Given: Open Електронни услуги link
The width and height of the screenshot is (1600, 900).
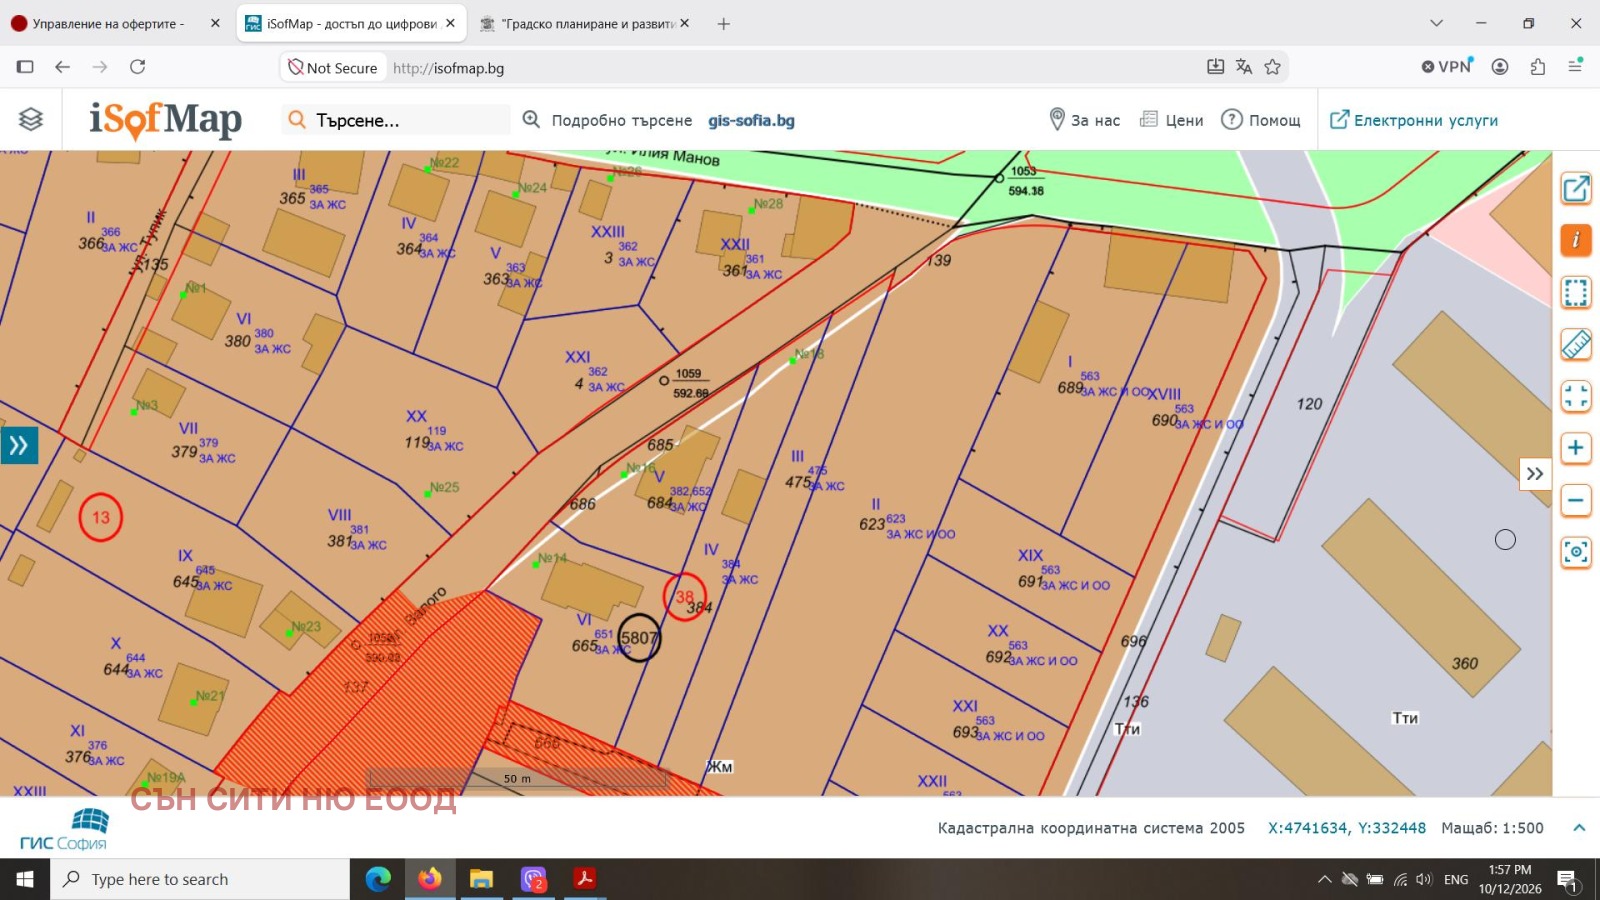Looking at the screenshot, I should pos(1414,120).
